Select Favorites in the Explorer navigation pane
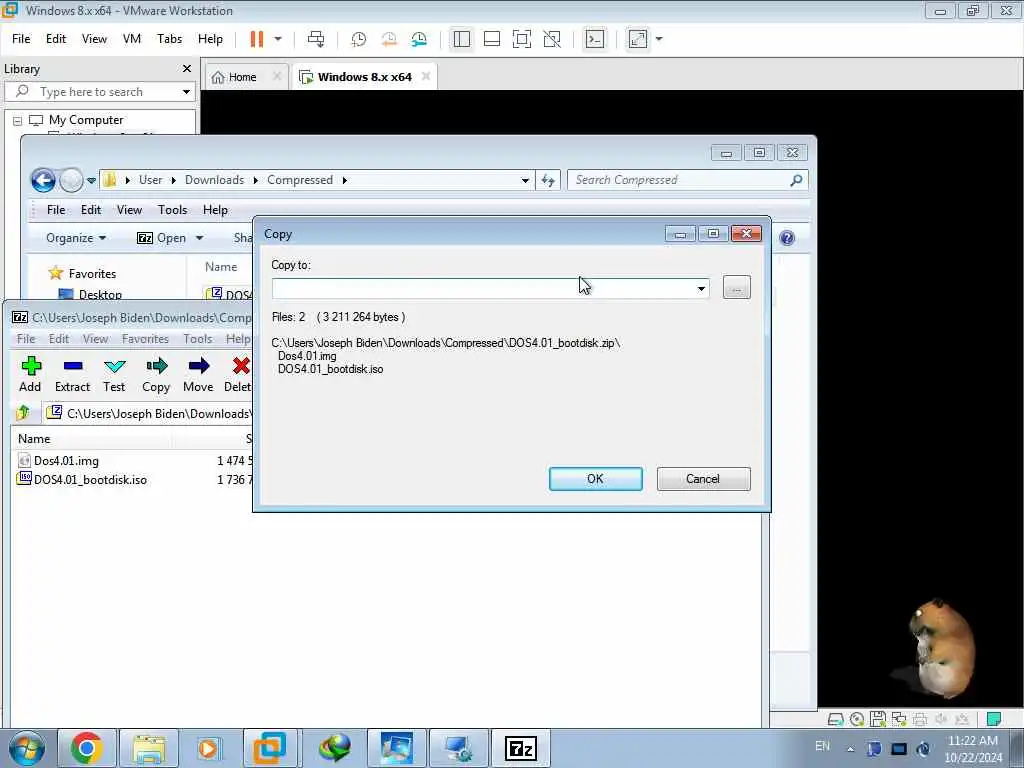The height and width of the screenshot is (768, 1024). click(x=92, y=274)
